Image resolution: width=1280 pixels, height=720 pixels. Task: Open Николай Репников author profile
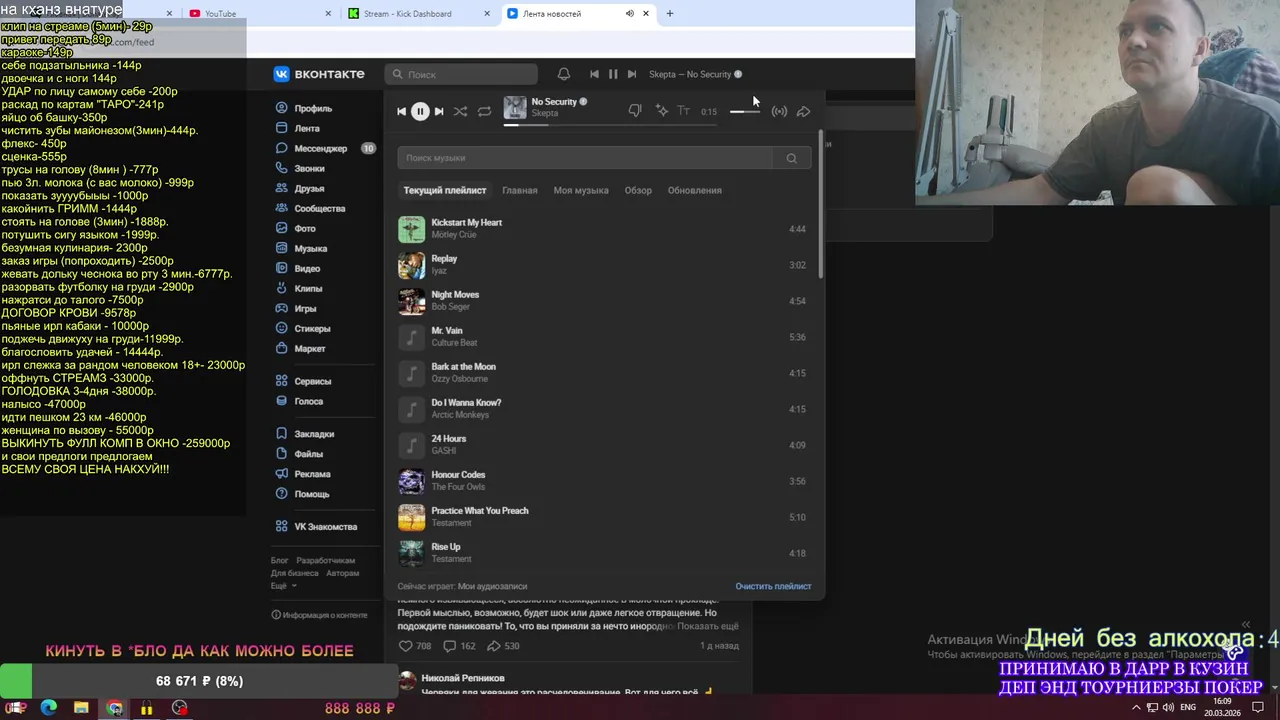(463, 678)
